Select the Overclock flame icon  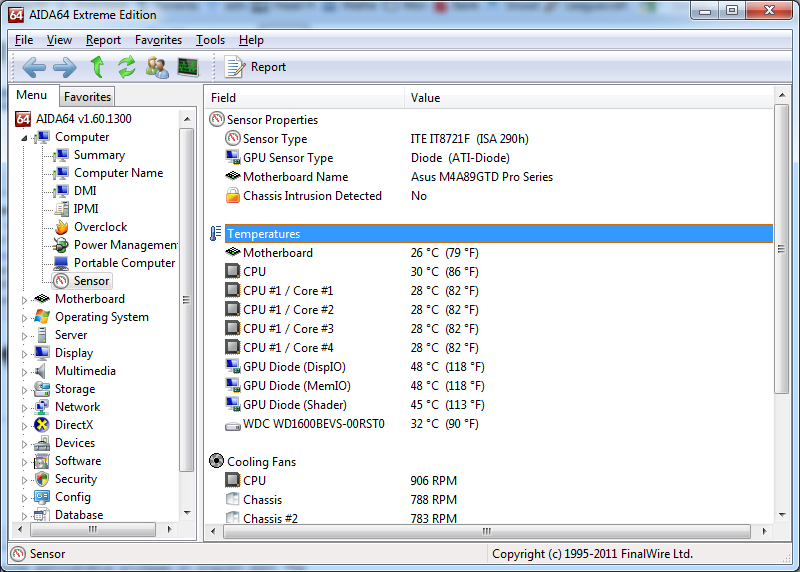[62, 227]
